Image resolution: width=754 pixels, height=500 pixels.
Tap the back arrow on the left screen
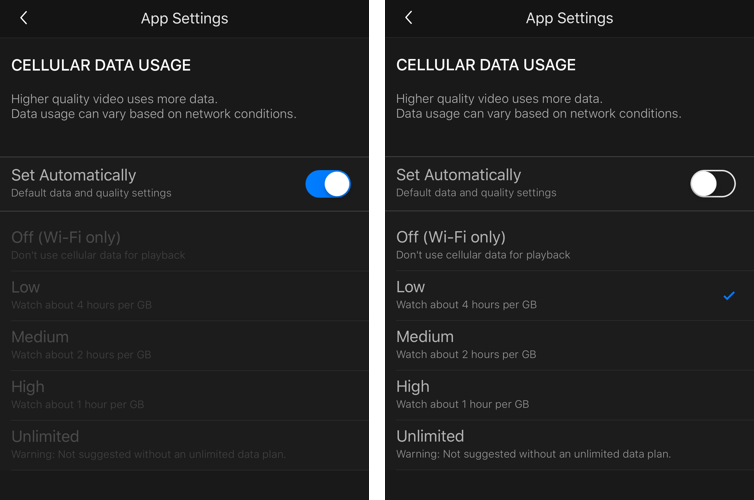(x=24, y=18)
